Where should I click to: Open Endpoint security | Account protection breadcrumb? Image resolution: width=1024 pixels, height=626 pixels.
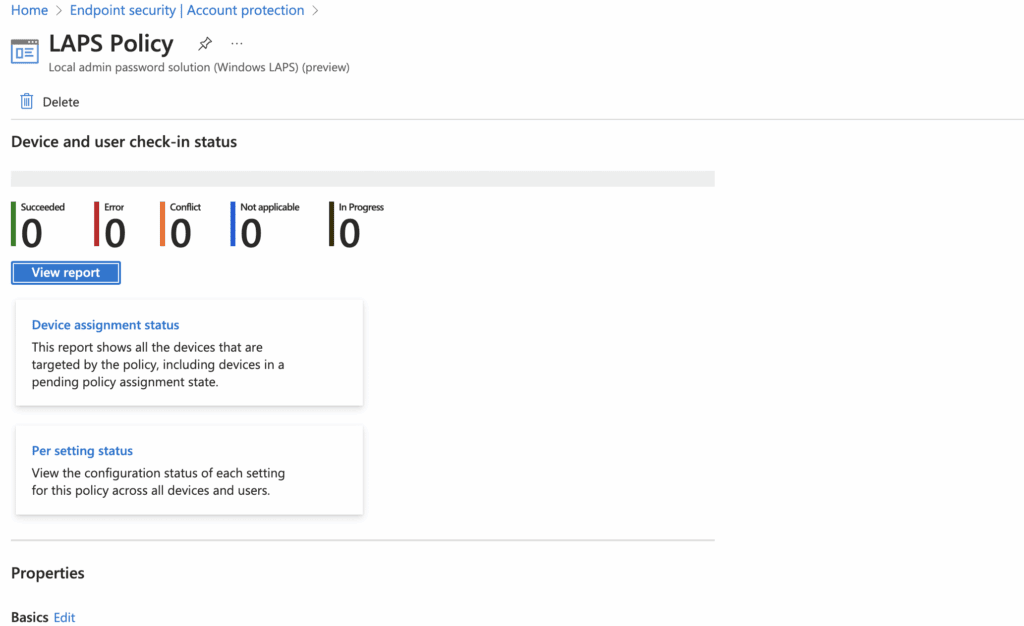click(186, 10)
